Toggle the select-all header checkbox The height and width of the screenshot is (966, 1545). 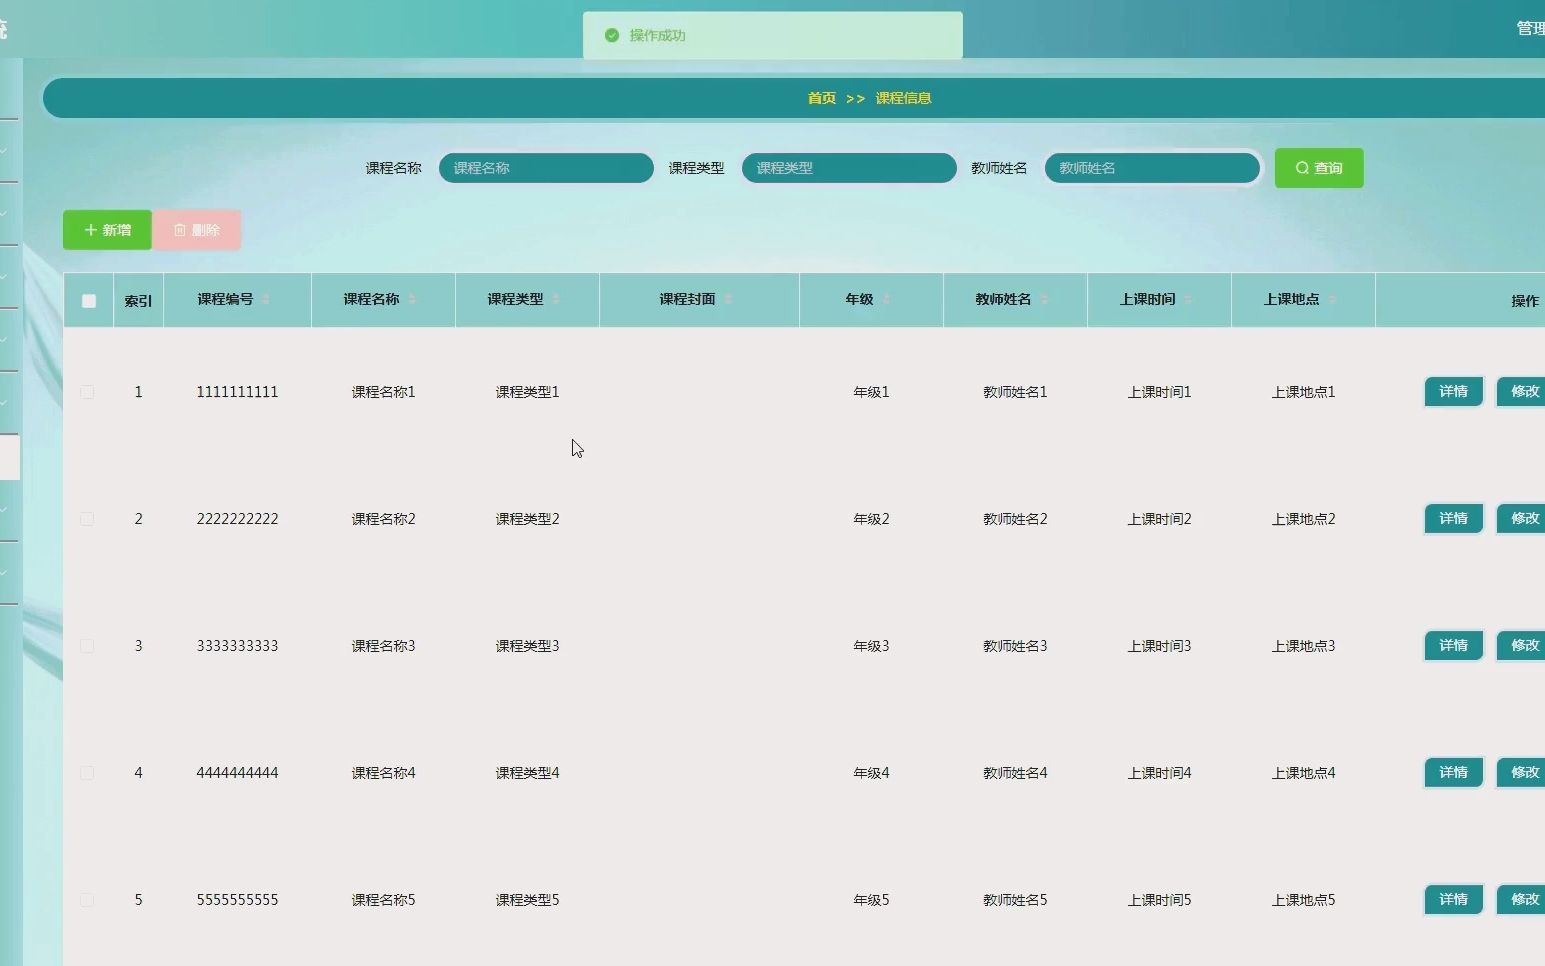89,300
